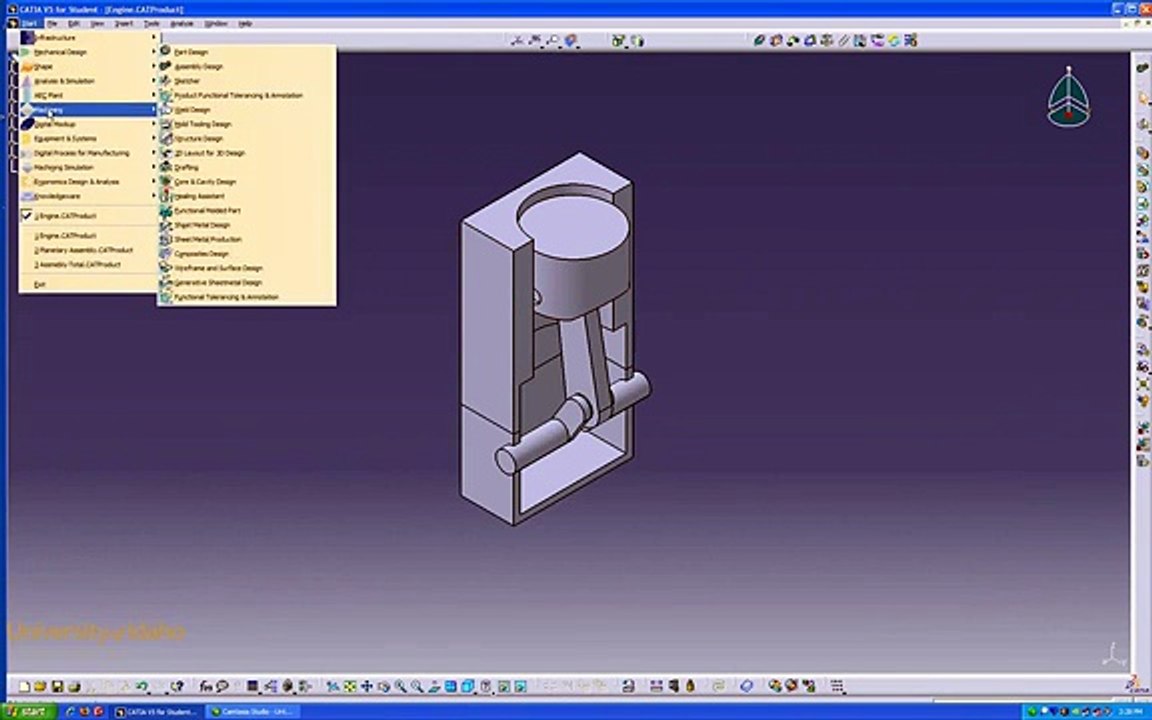Select Sheet Metal Production workbench

[x=246, y=240]
